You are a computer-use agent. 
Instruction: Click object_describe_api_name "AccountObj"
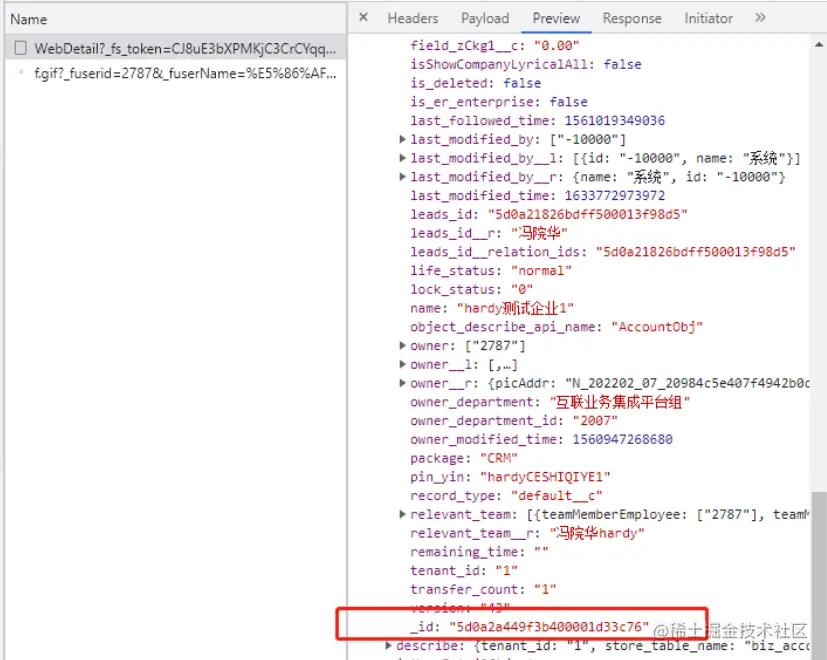pos(657,327)
